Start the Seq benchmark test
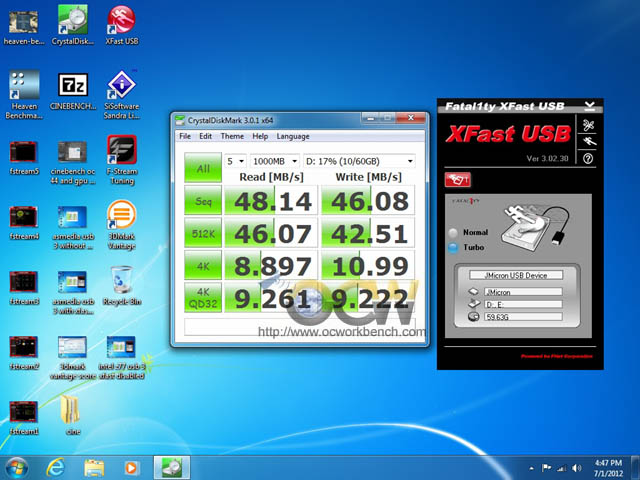 click(x=203, y=200)
